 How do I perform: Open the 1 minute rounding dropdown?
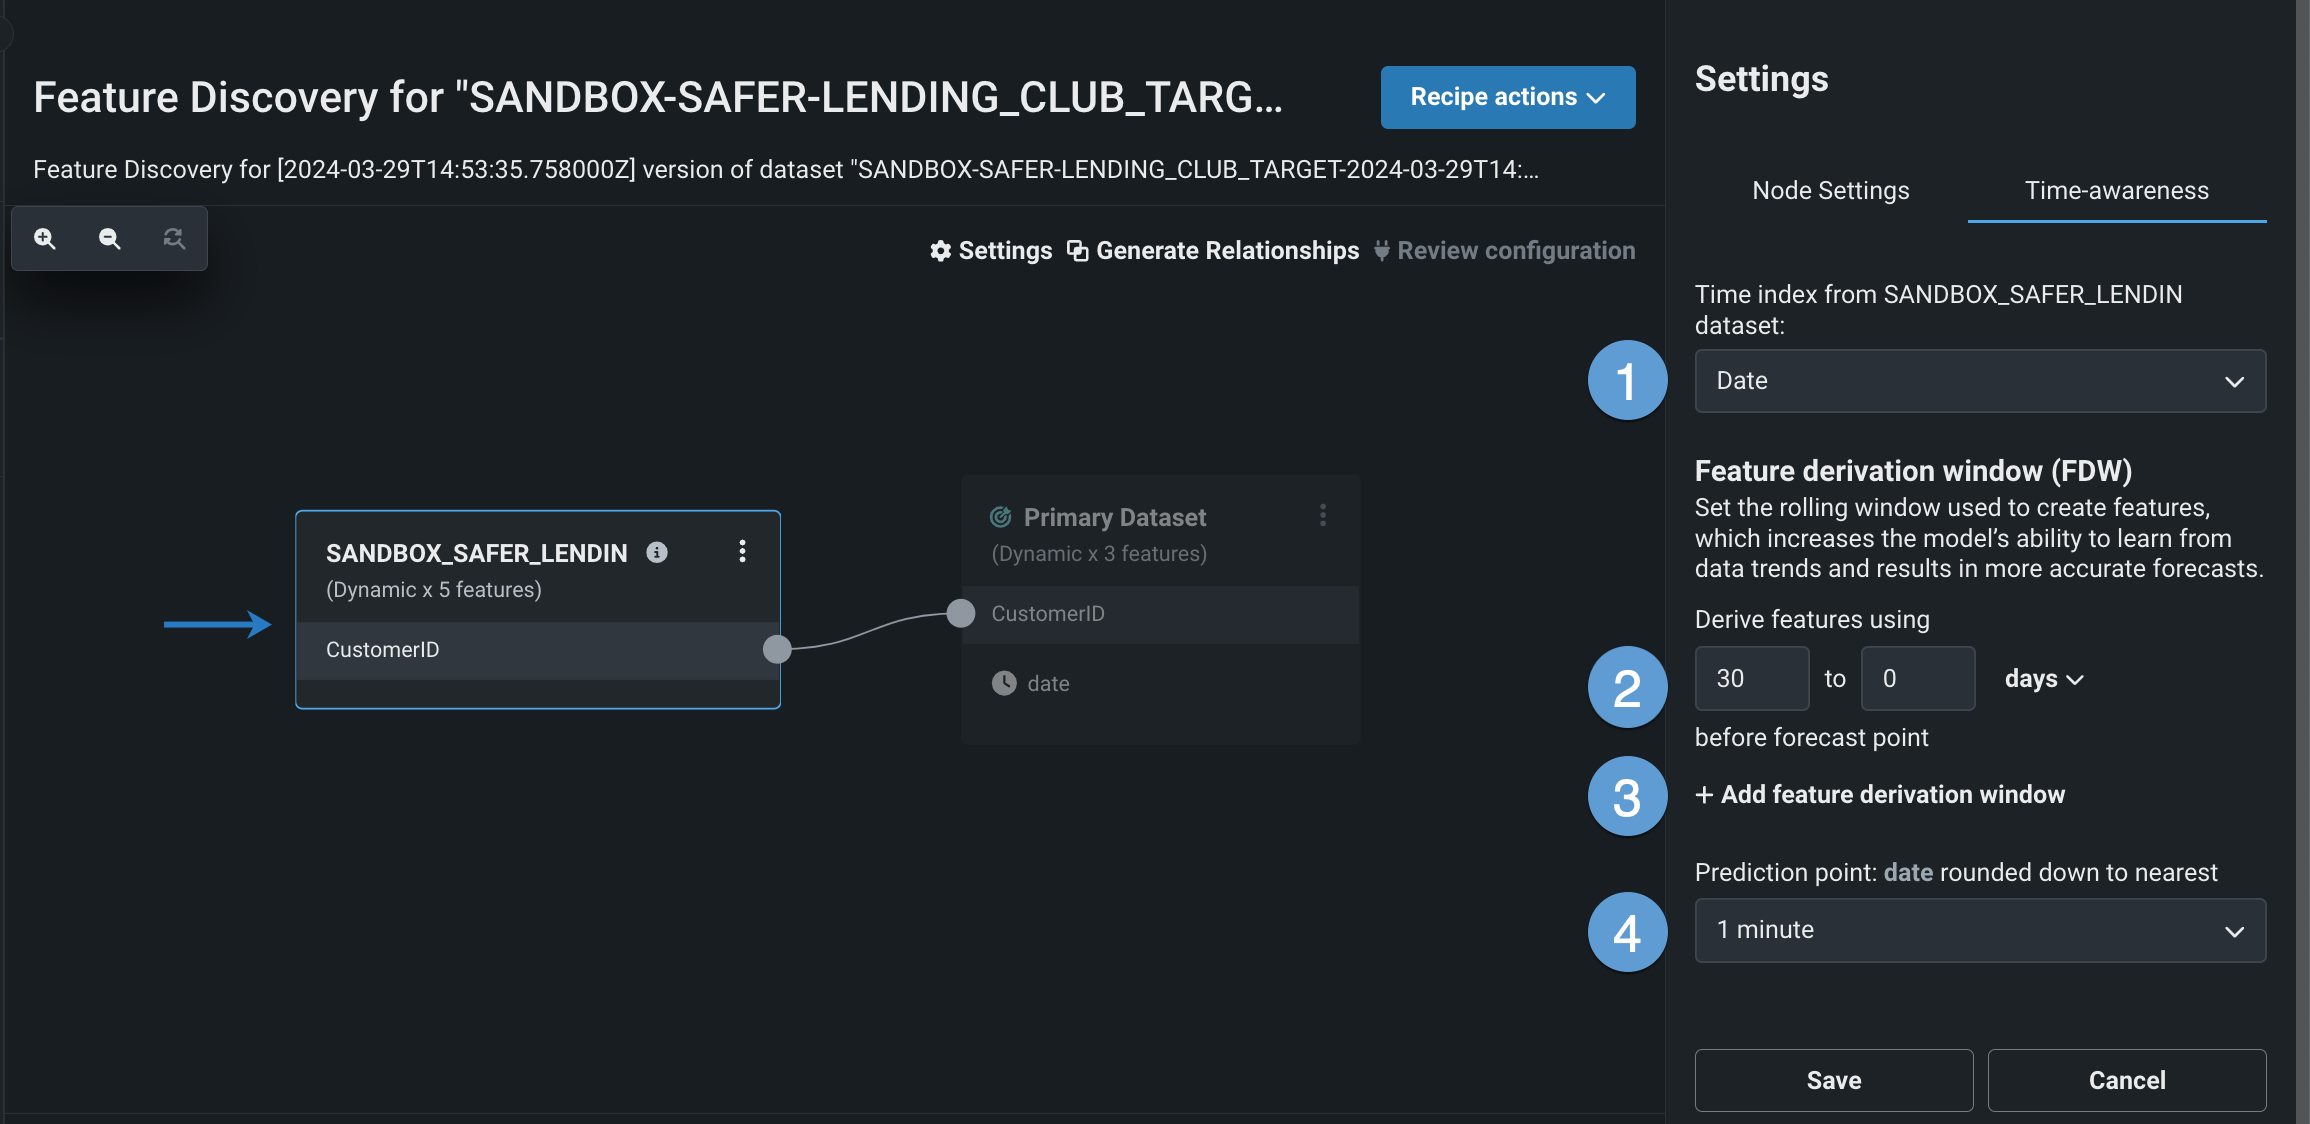pyautogui.click(x=1979, y=930)
